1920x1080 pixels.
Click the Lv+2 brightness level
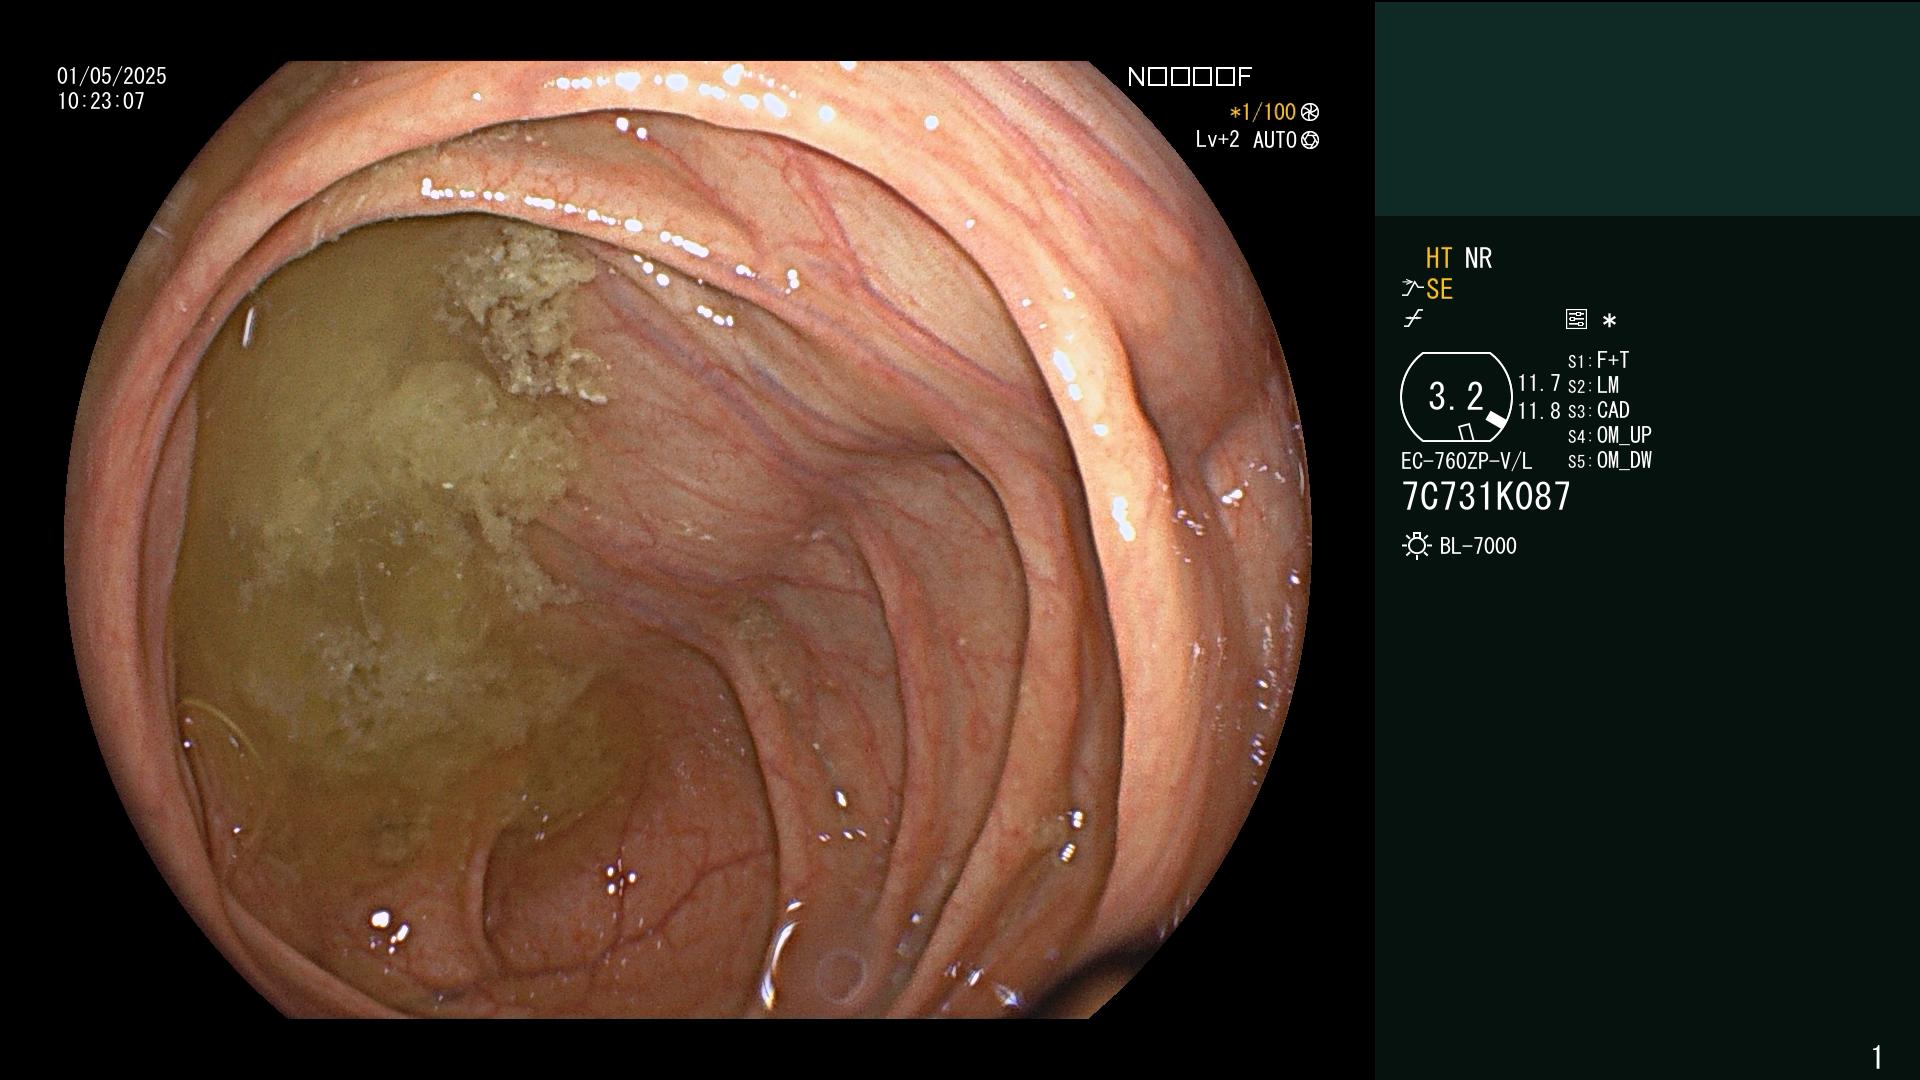[1217, 140]
